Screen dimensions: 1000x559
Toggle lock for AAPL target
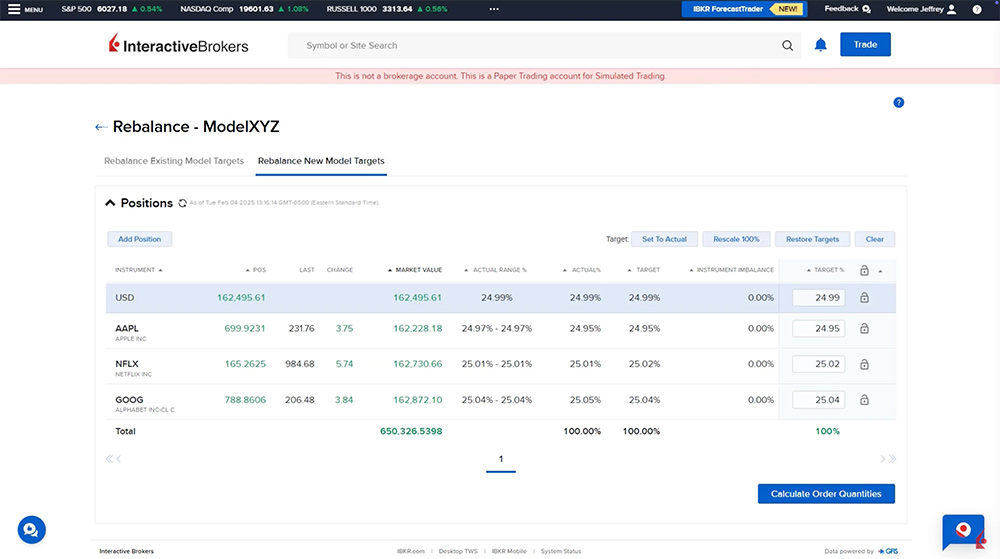tap(864, 328)
